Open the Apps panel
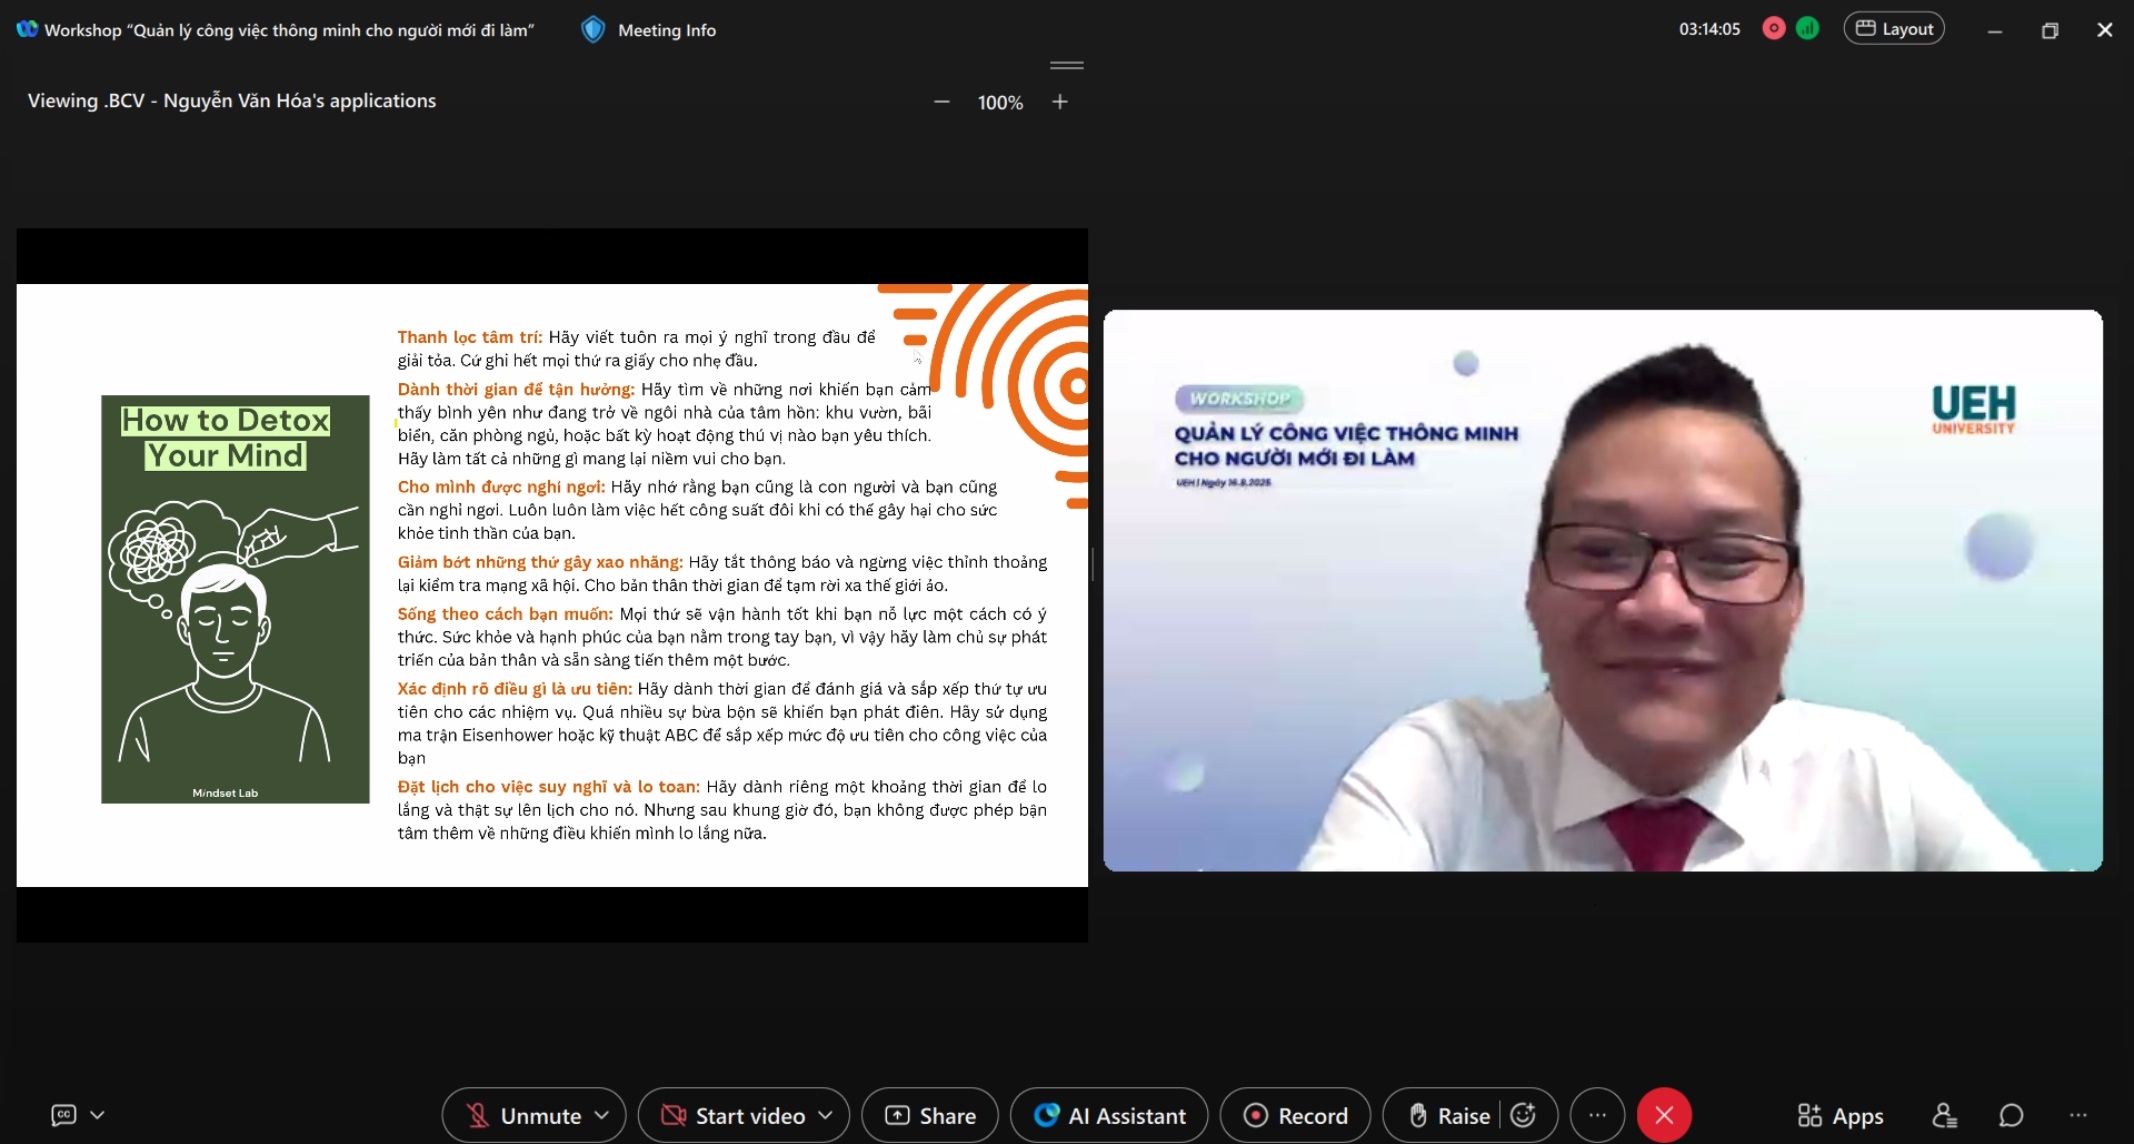The height and width of the screenshot is (1145, 2134). click(1840, 1116)
